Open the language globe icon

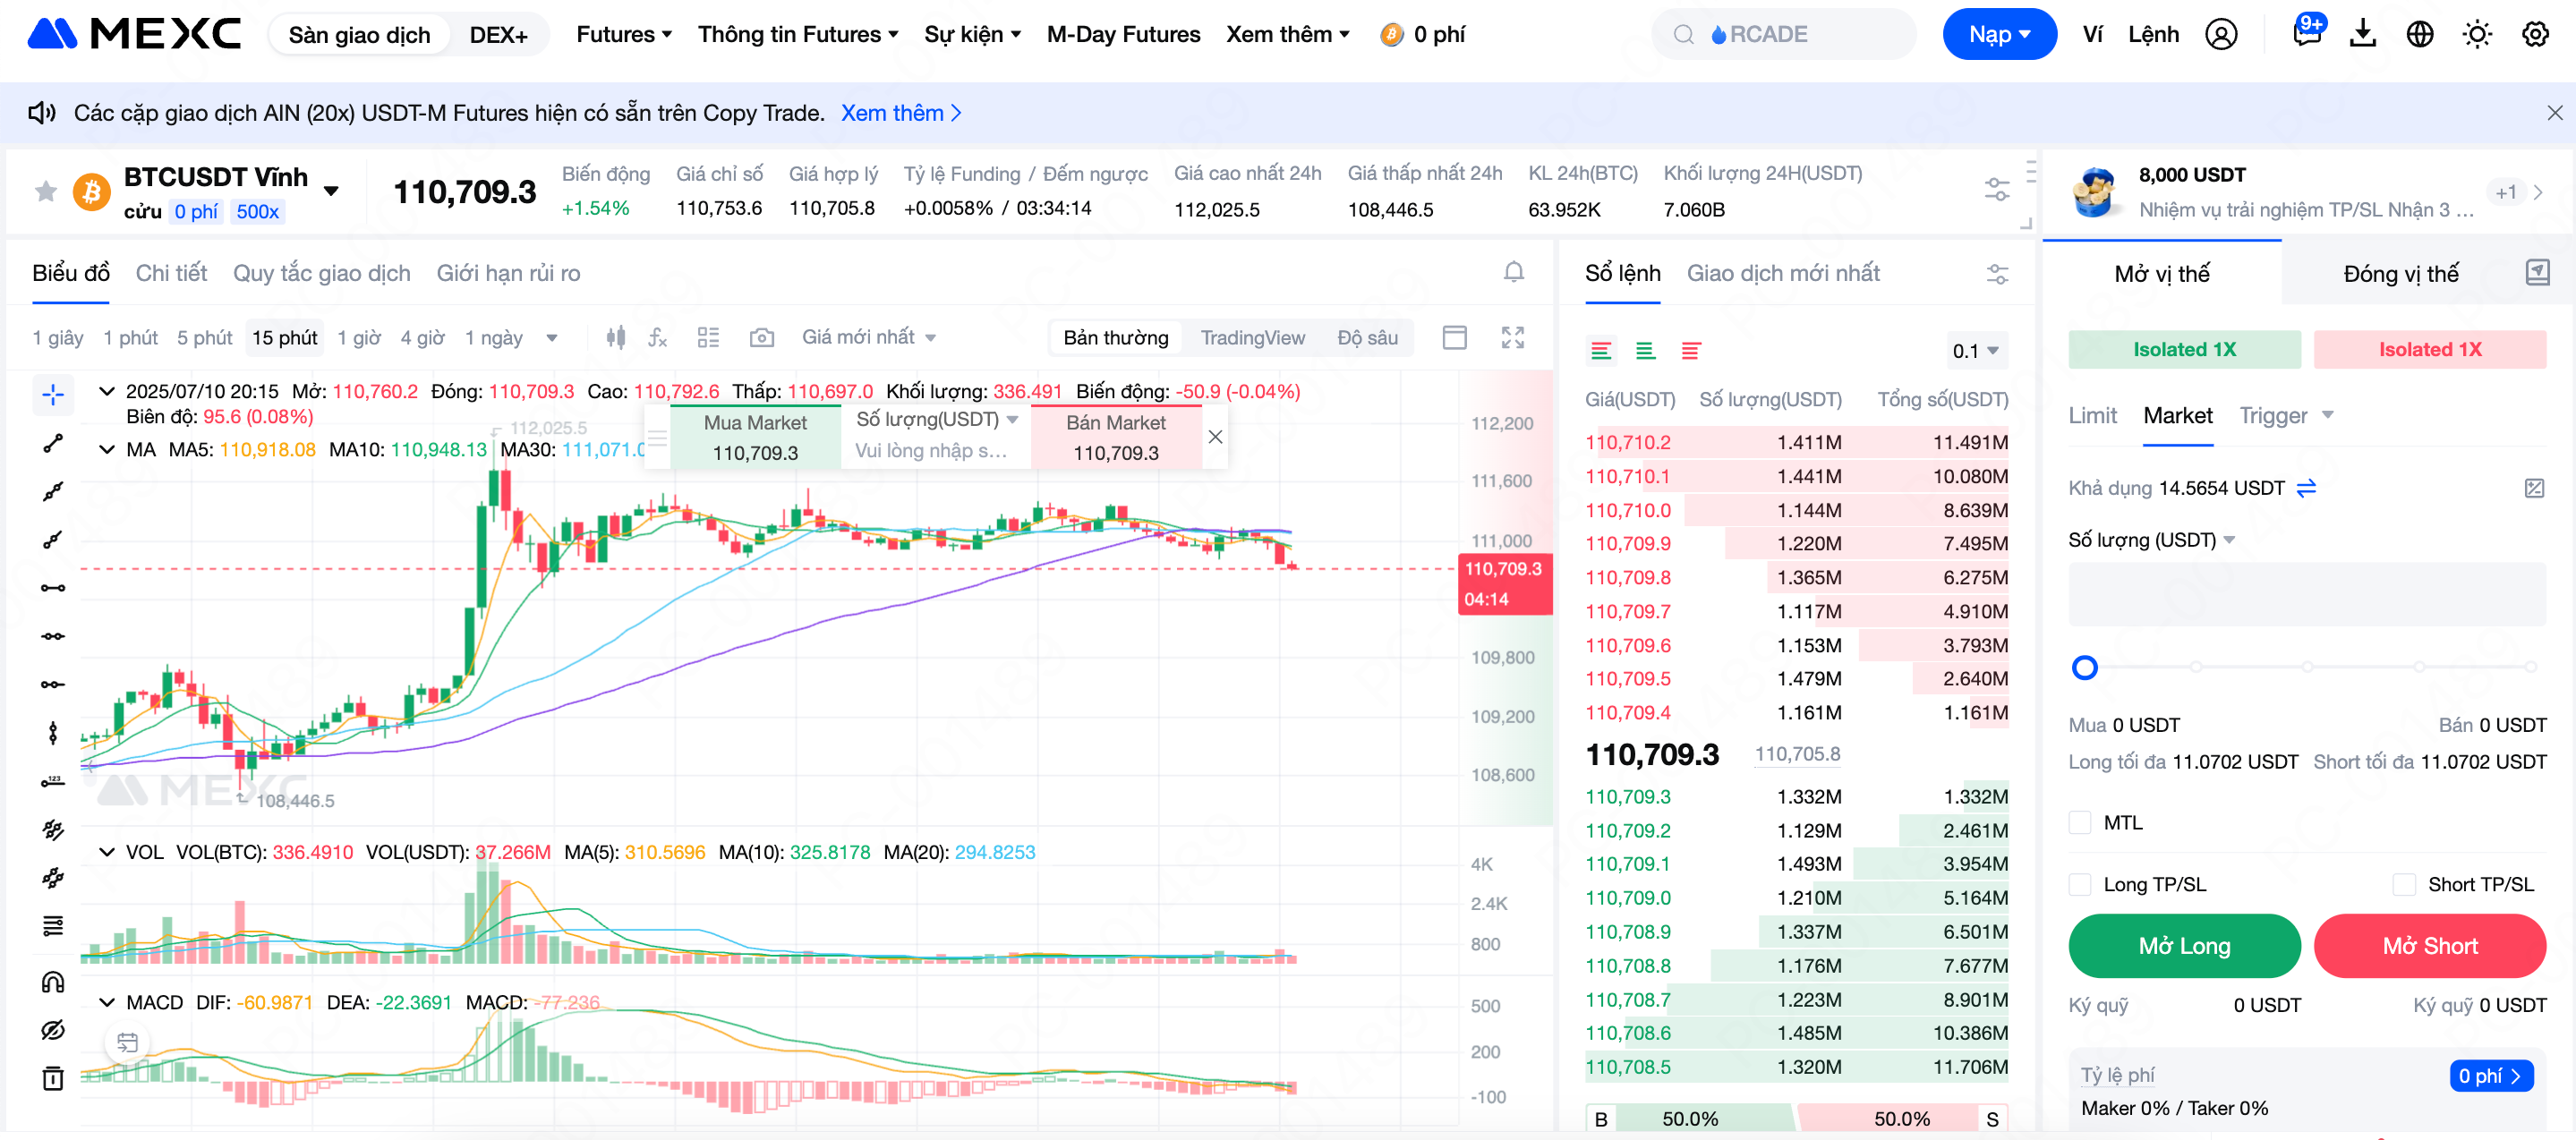point(2420,35)
